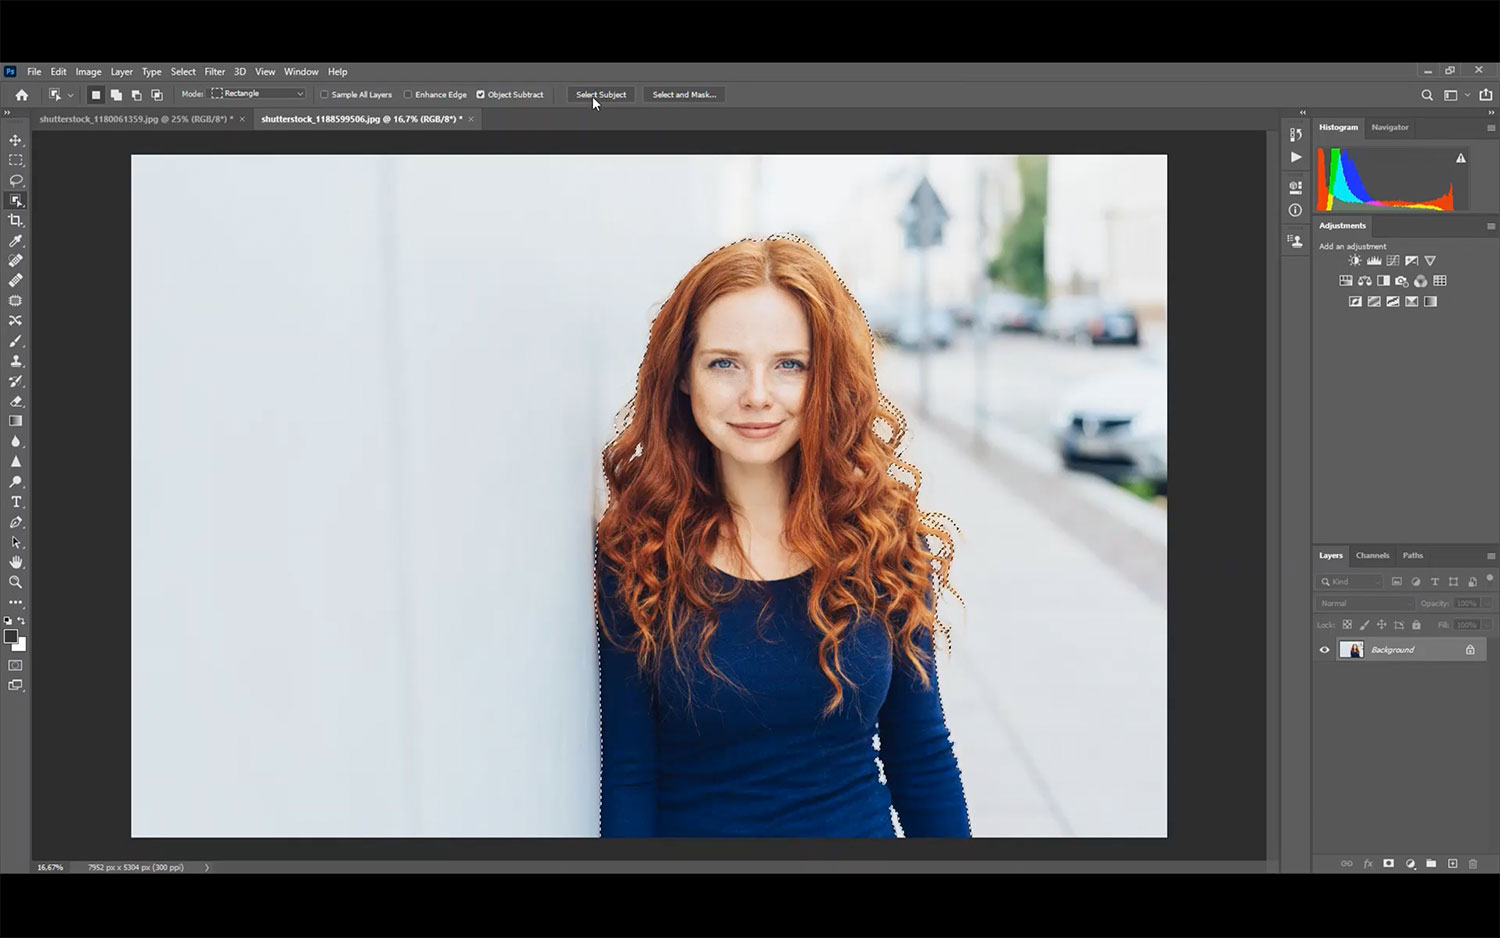Open the Normal blend mode dropdown

(1365, 604)
